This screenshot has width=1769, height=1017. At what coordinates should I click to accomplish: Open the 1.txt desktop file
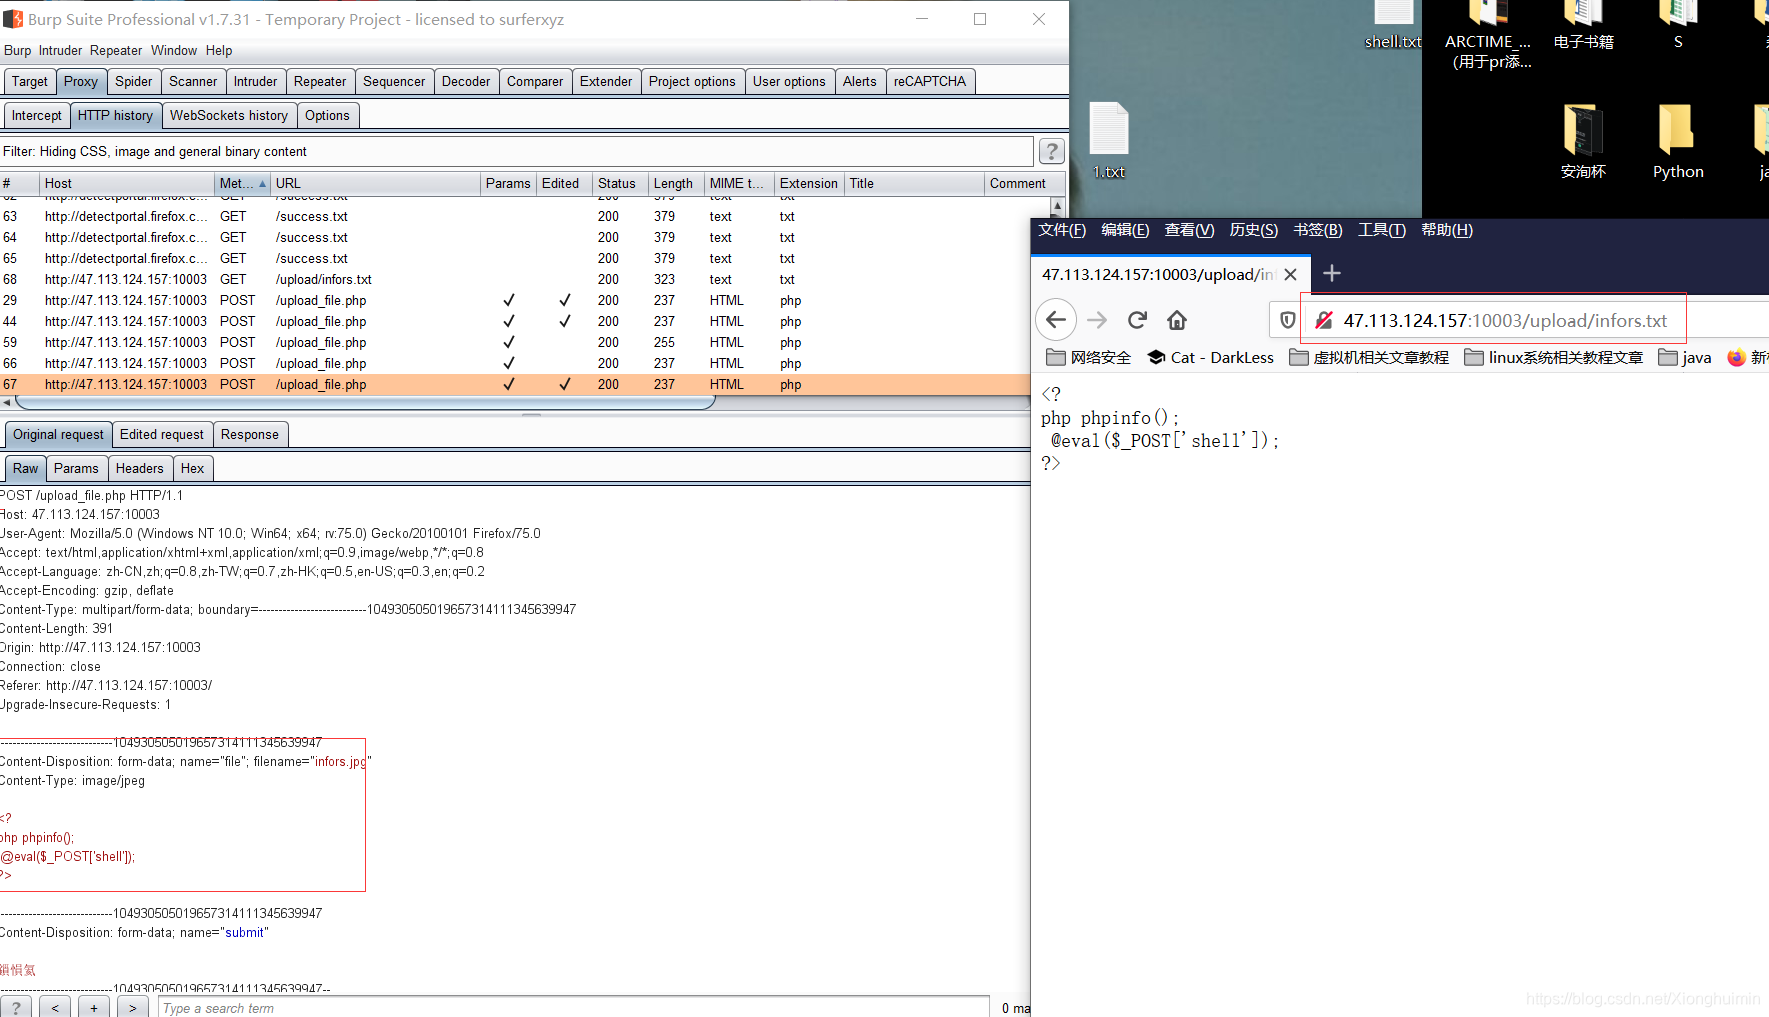(x=1108, y=141)
